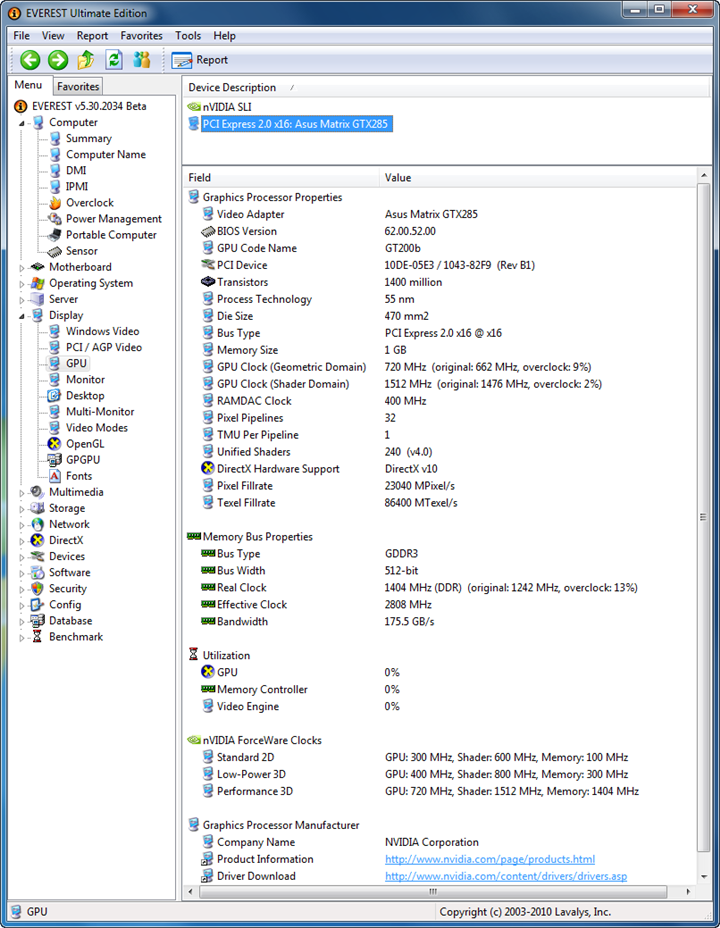Click the users toolbar icon
Screen dimensions: 720x928
click(141, 60)
